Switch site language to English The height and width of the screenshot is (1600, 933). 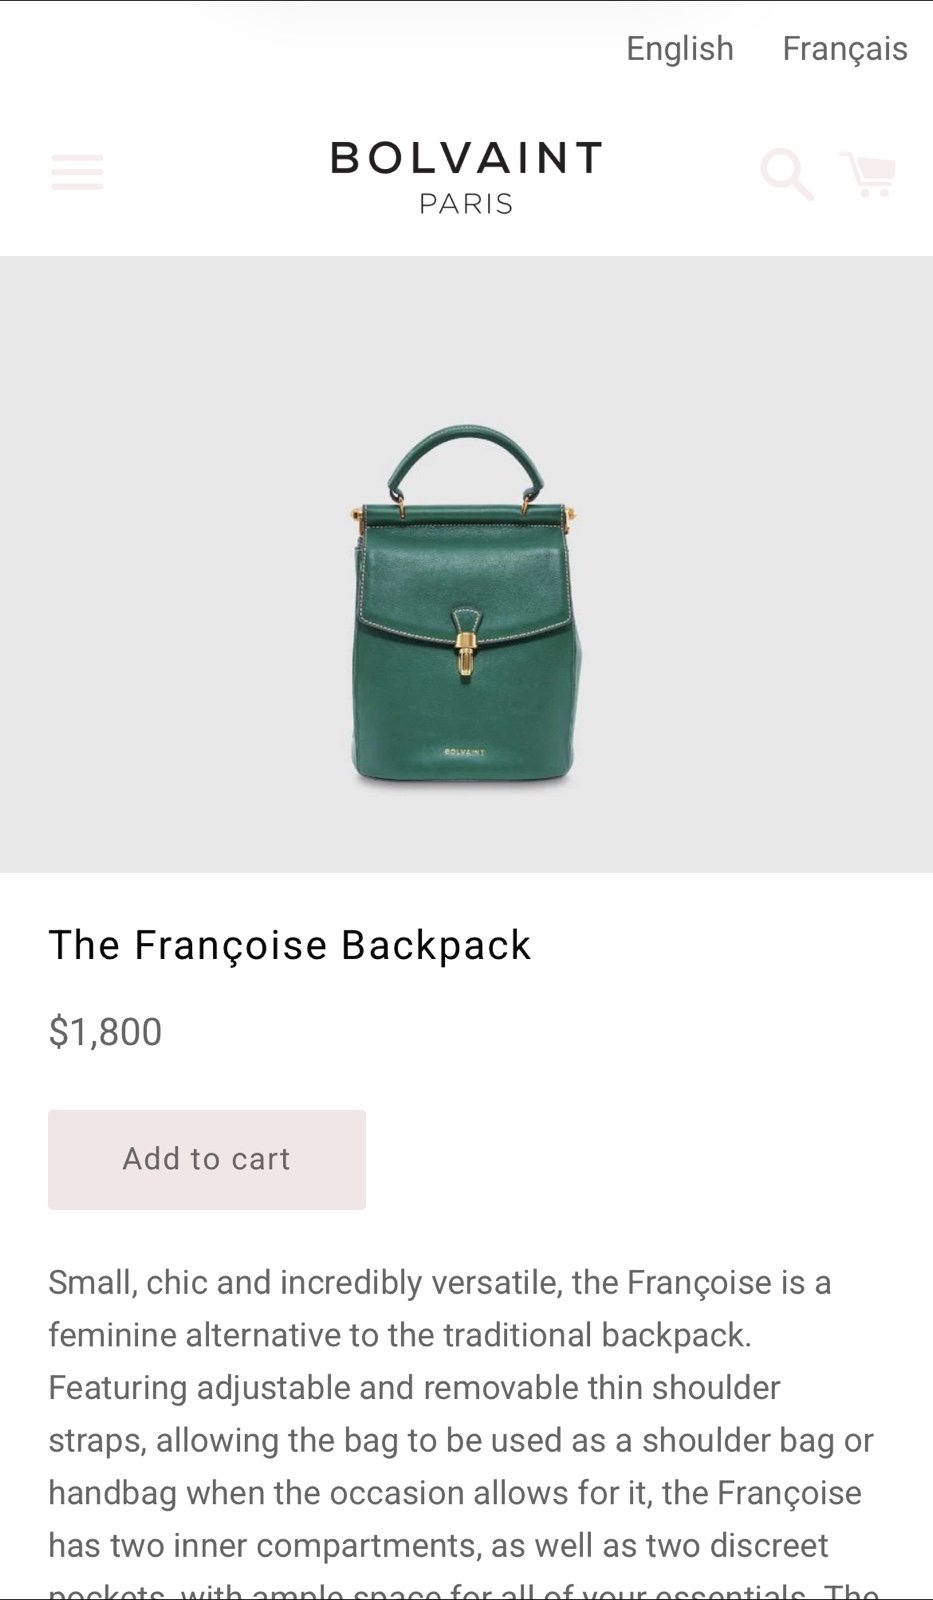point(680,48)
